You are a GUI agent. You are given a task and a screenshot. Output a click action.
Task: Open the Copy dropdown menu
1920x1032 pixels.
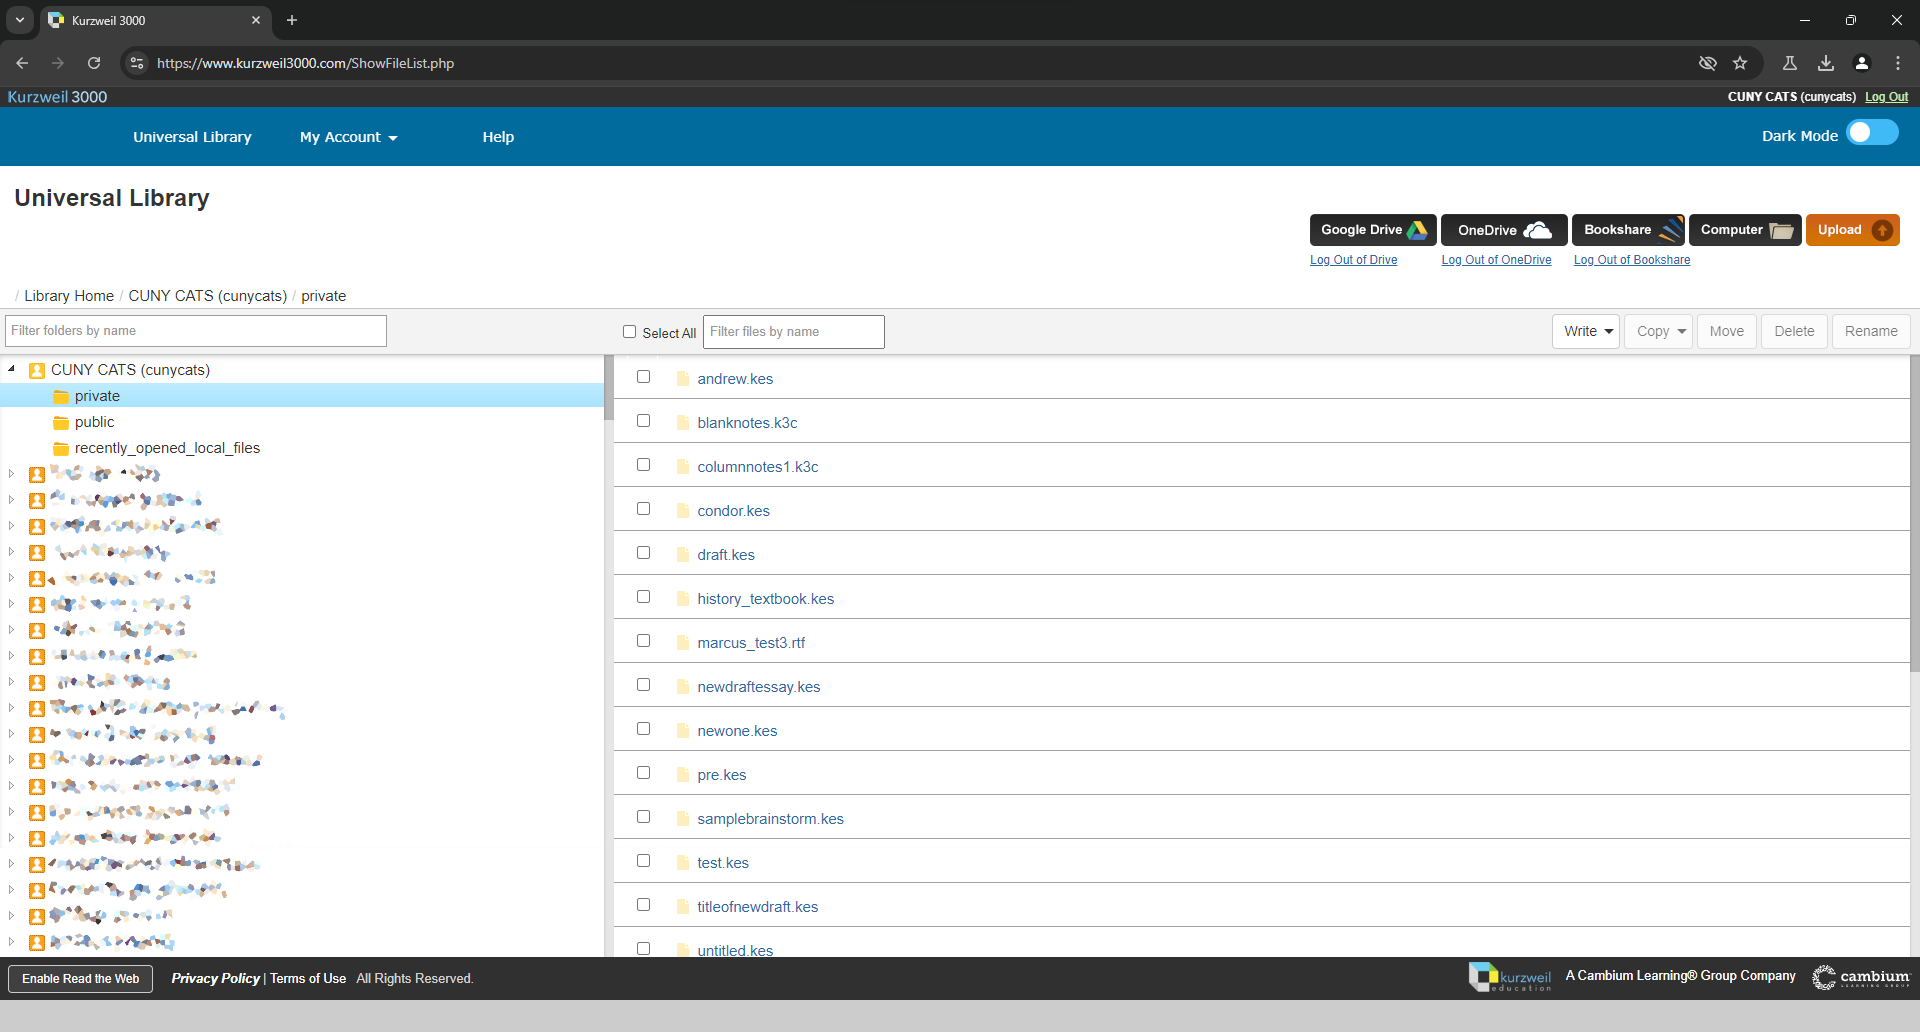click(1659, 331)
